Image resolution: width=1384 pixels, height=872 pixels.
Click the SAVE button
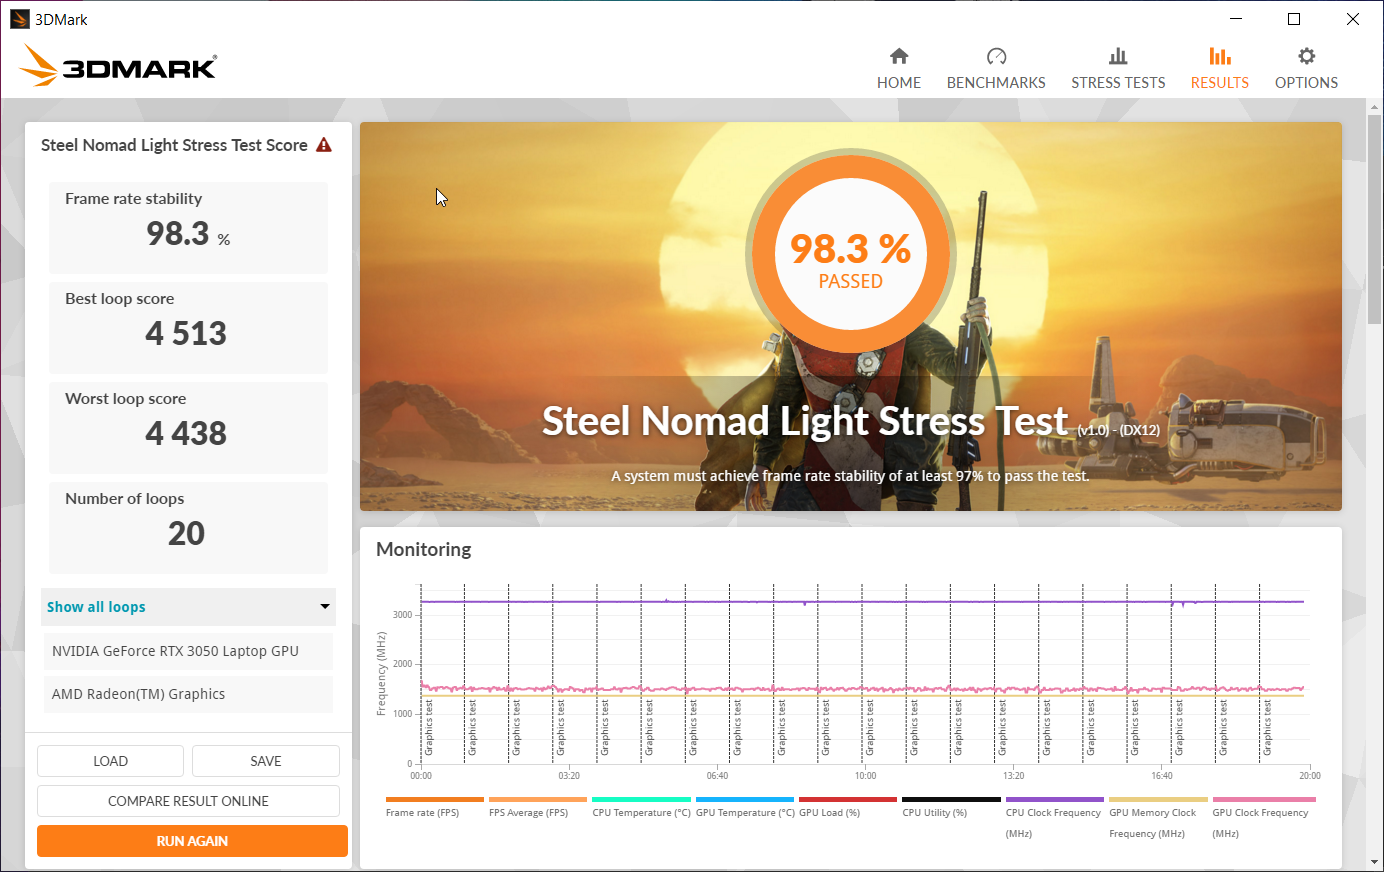click(x=266, y=761)
